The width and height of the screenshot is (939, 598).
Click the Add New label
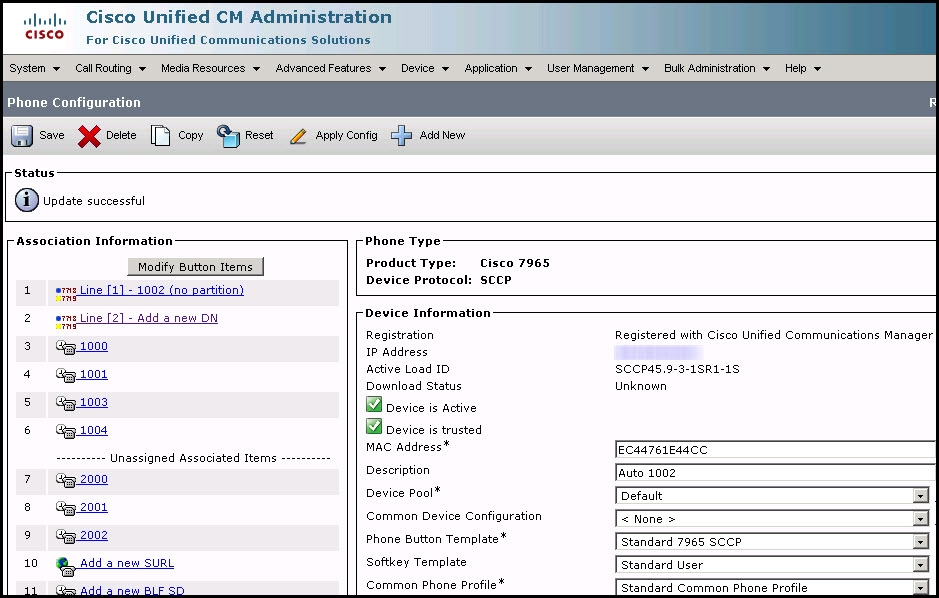click(442, 135)
